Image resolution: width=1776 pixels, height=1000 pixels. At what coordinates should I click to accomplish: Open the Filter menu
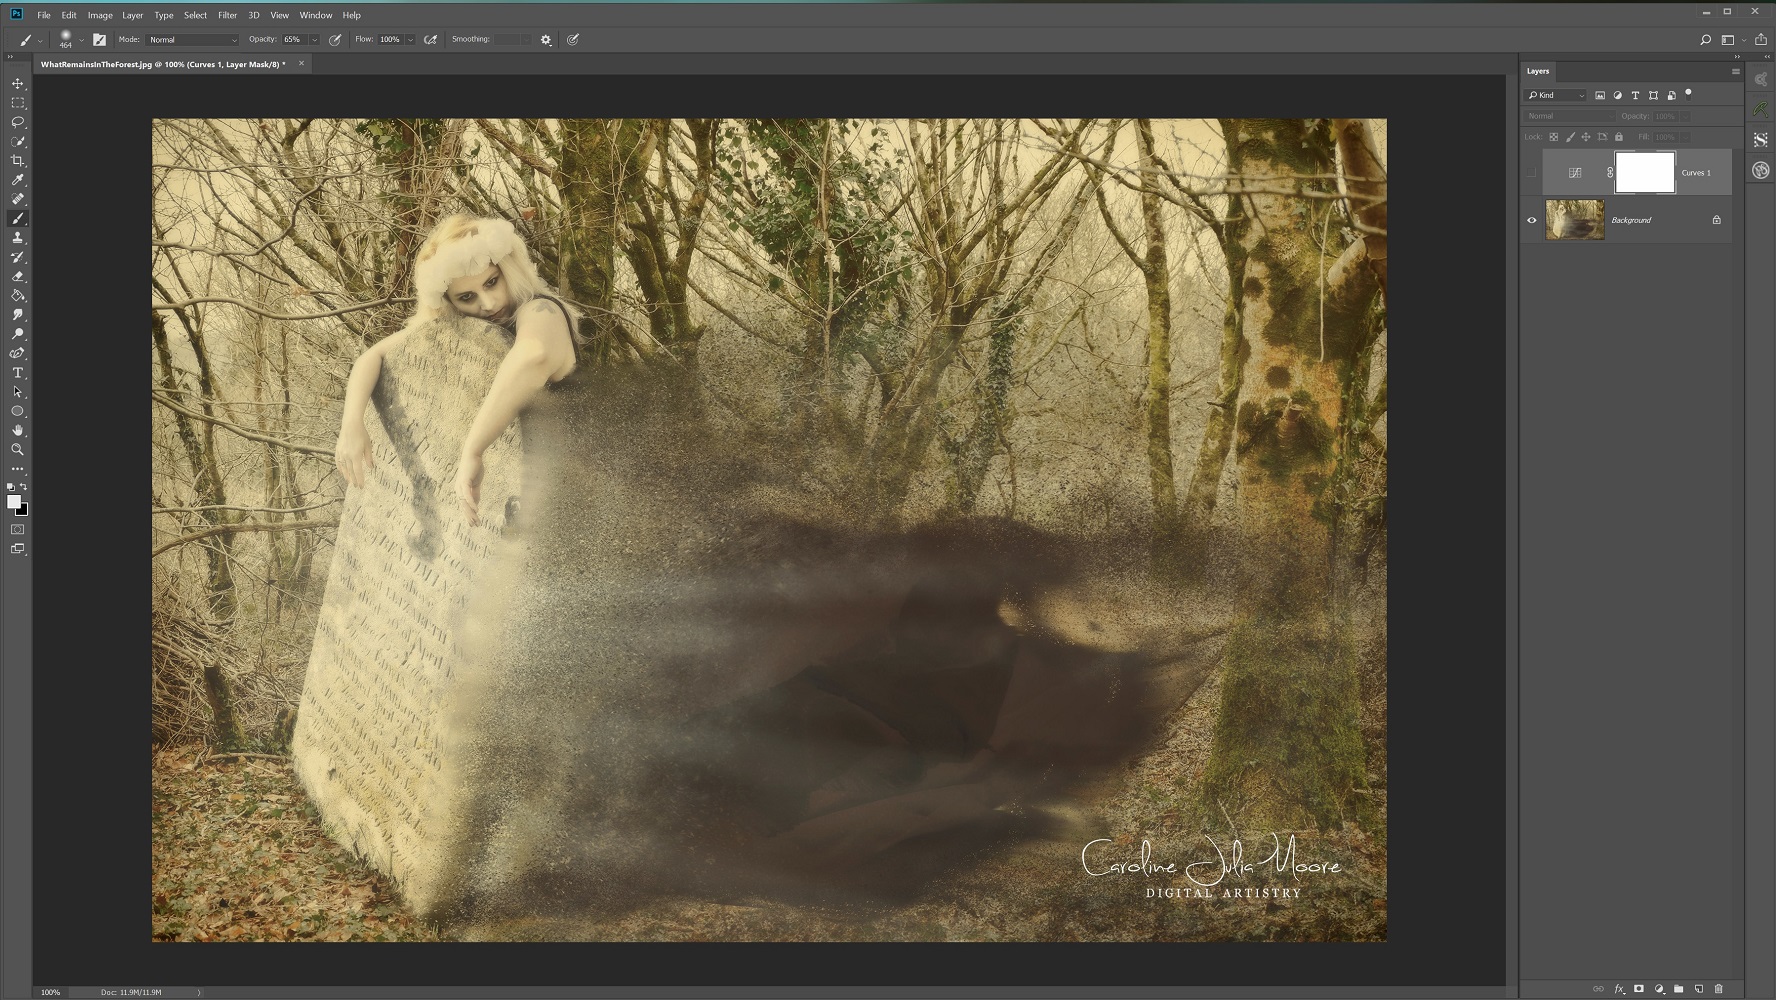tap(227, 15)
